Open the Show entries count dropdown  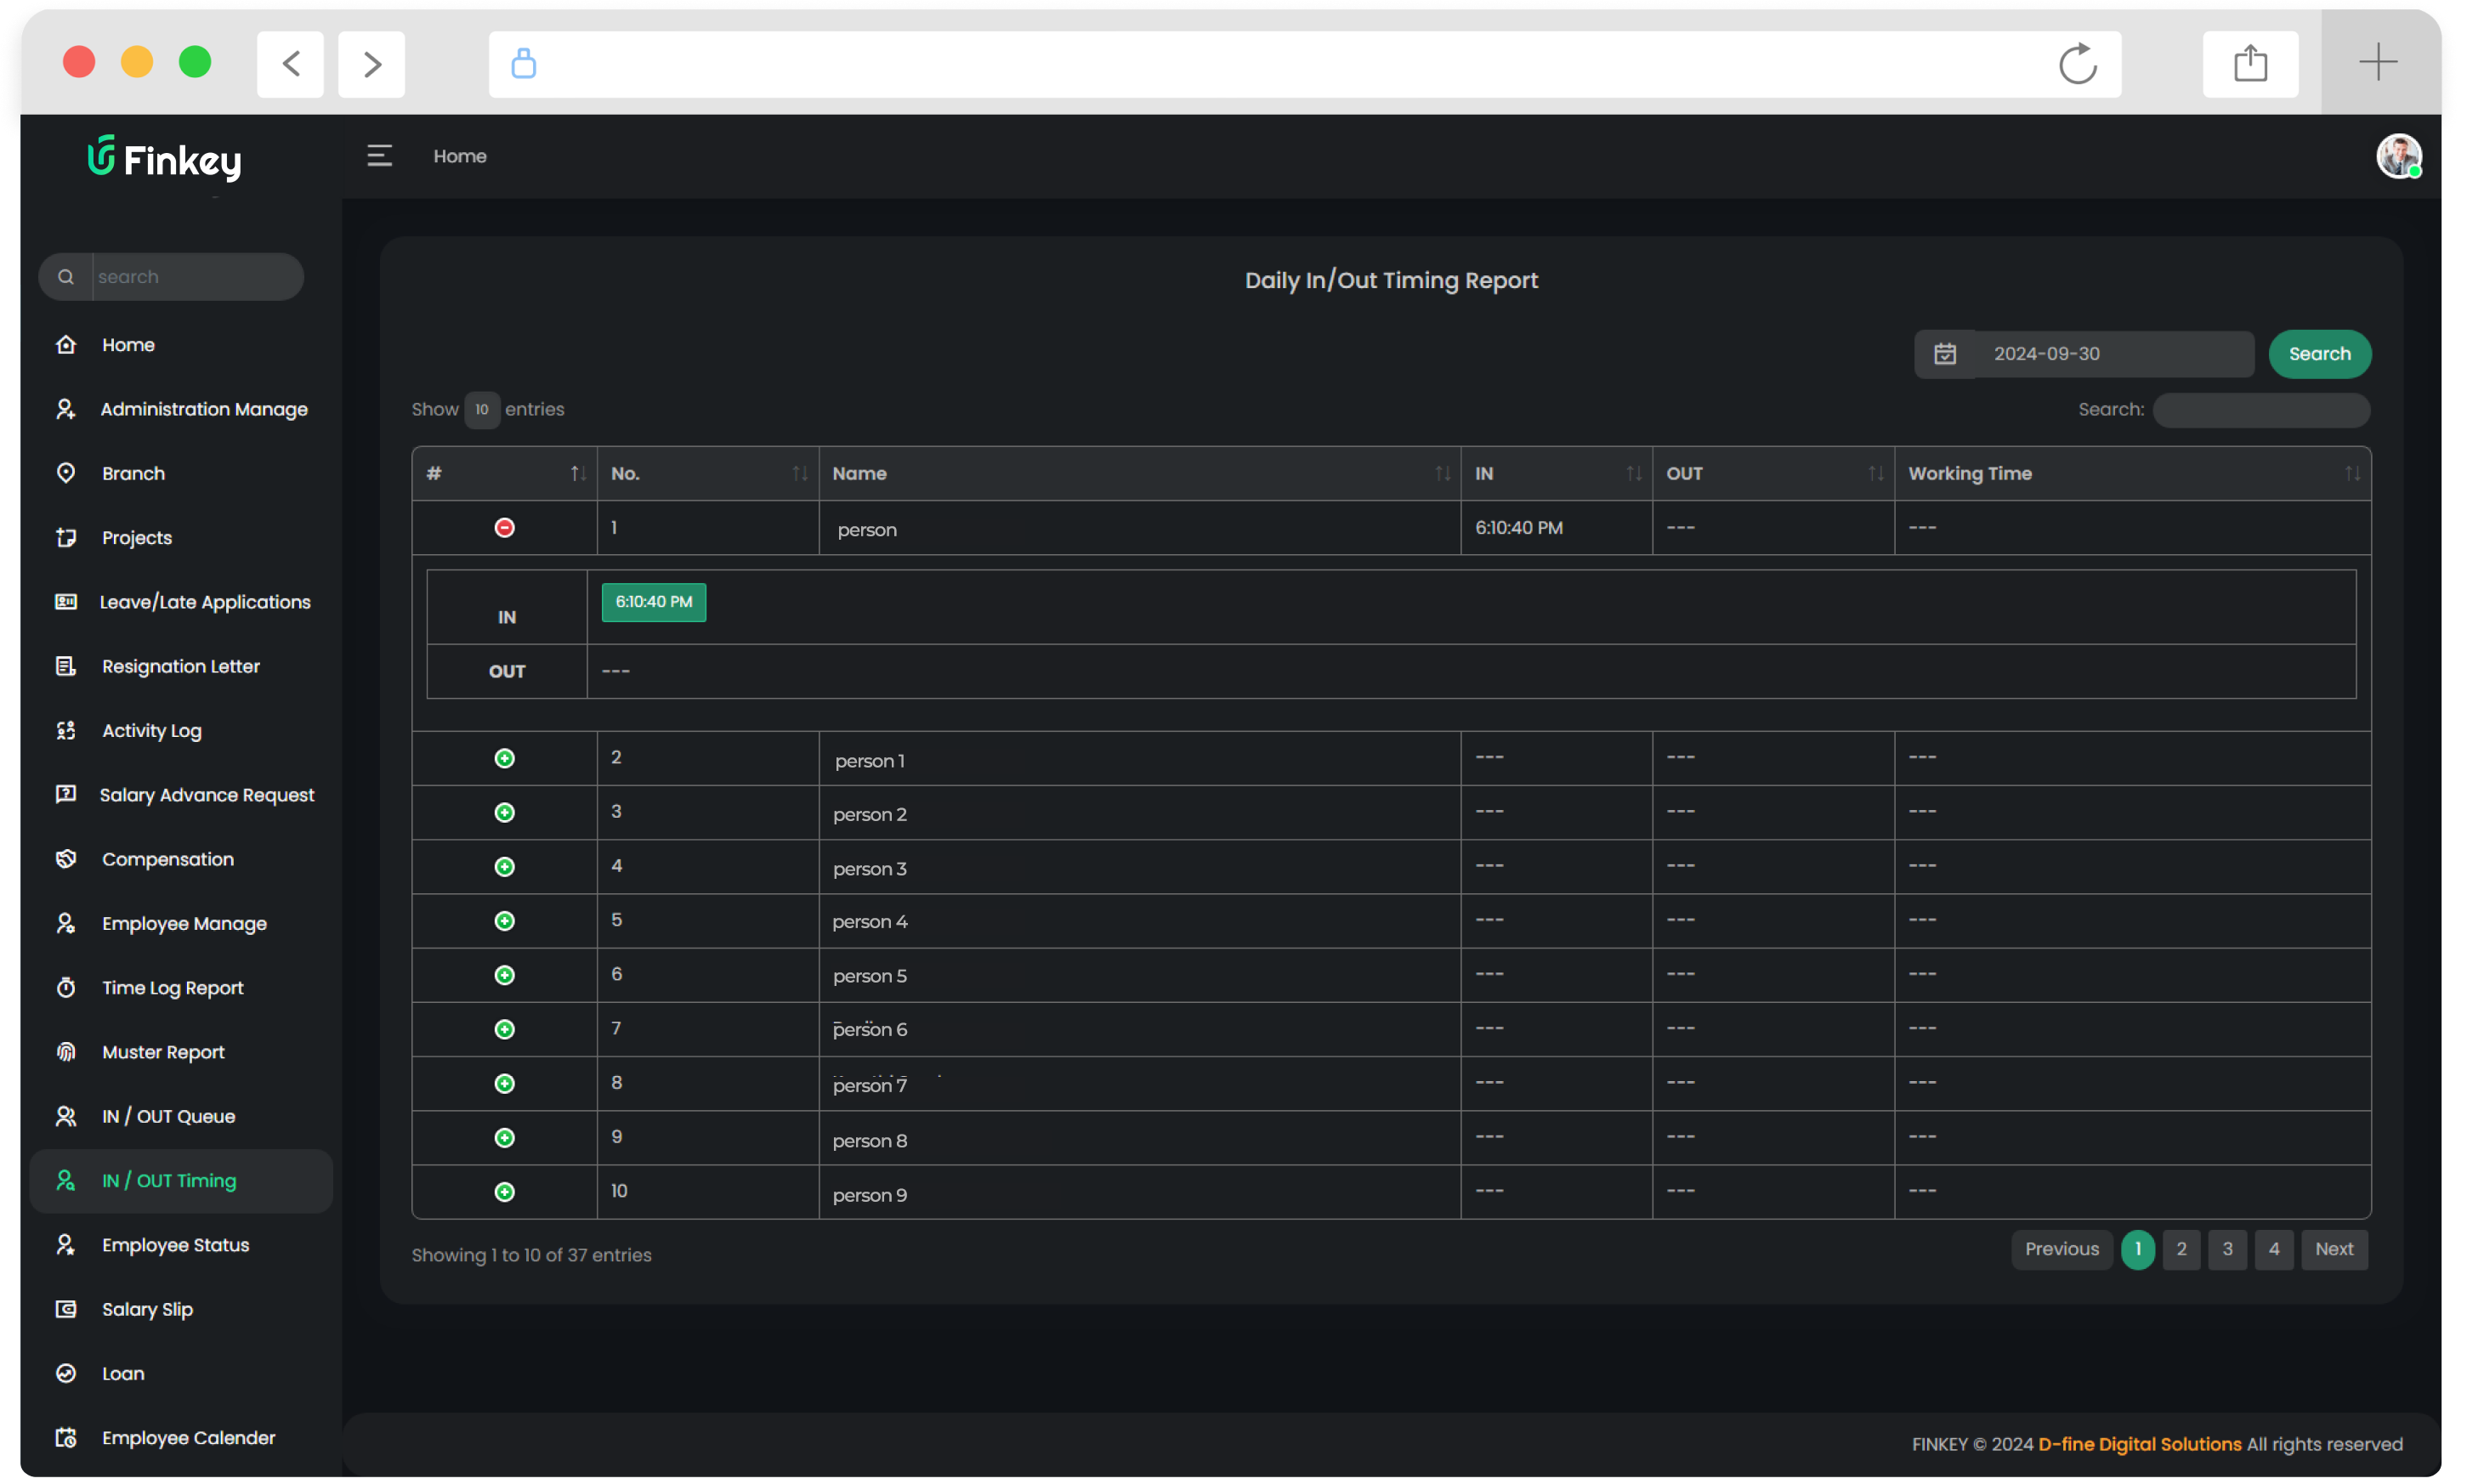pos(482,410)
